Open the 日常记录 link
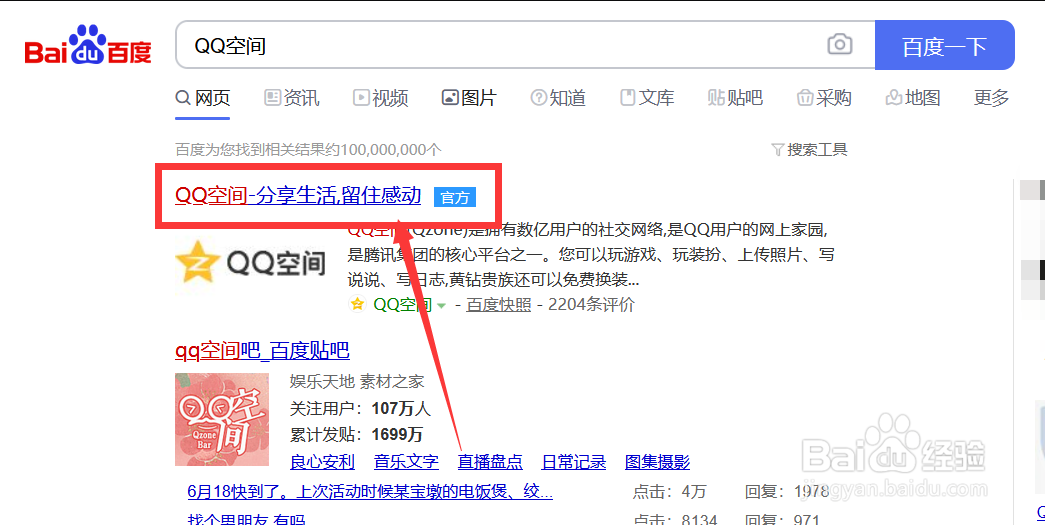The height and width of the screenshot is (525, 1045). (x=574, y=462)
